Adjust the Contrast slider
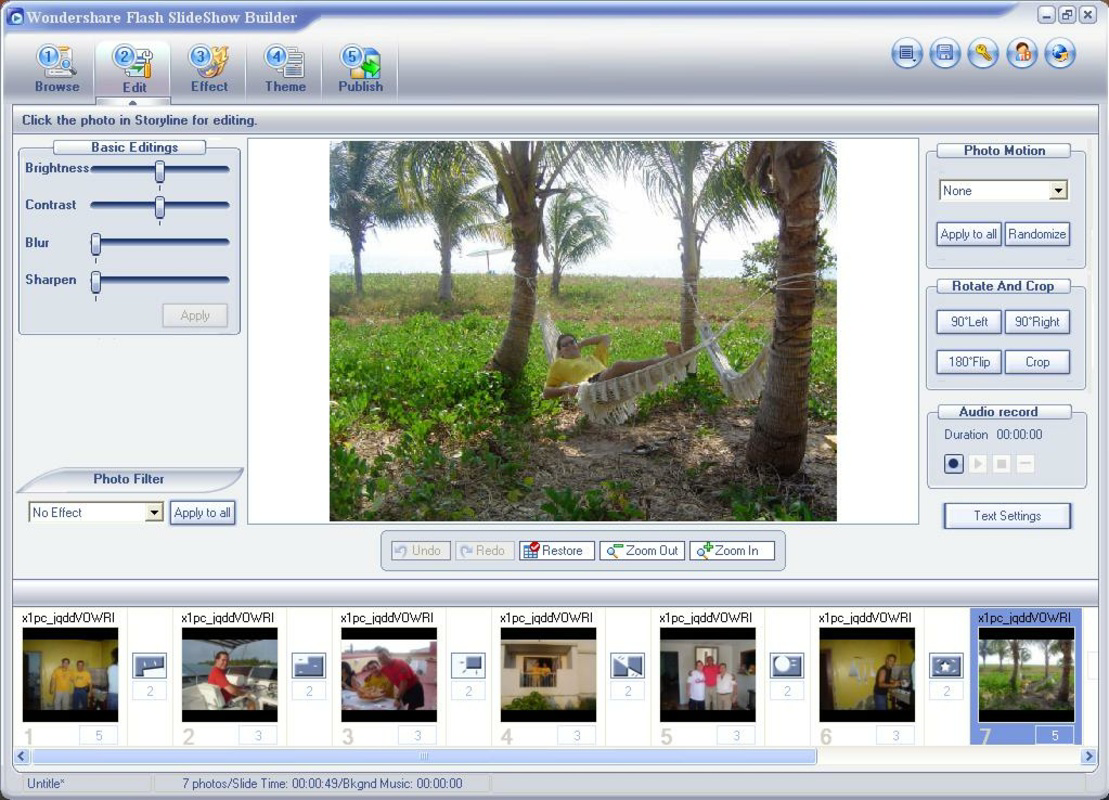 pos(160,207)
